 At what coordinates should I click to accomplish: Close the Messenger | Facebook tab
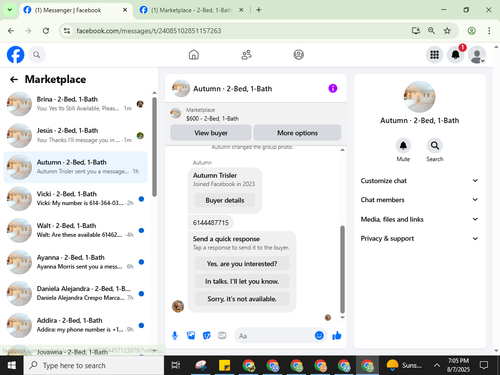click(x=125, y=10)
